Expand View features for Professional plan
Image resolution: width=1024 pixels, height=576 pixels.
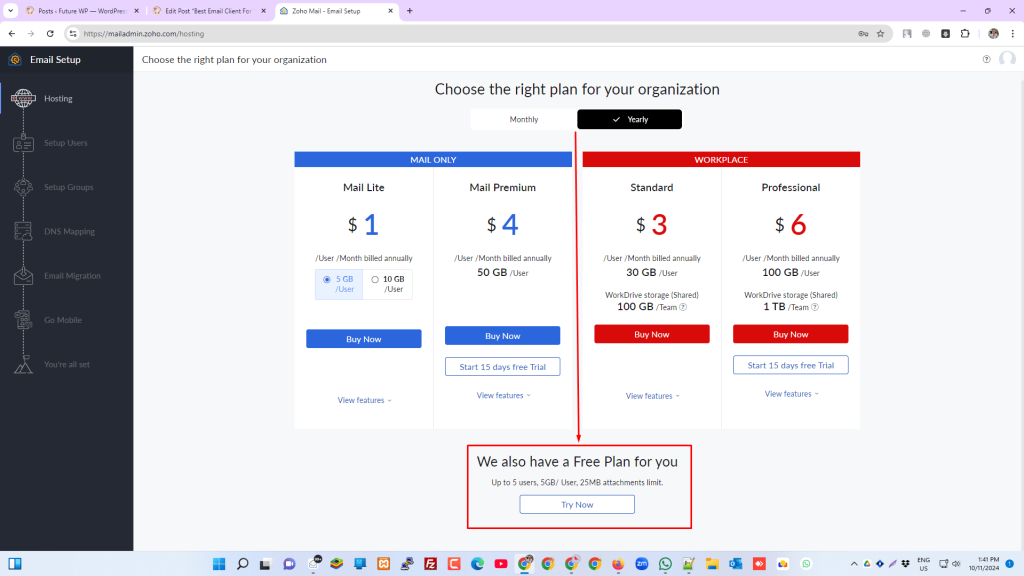pyautogui.click(x=791, y=394)
